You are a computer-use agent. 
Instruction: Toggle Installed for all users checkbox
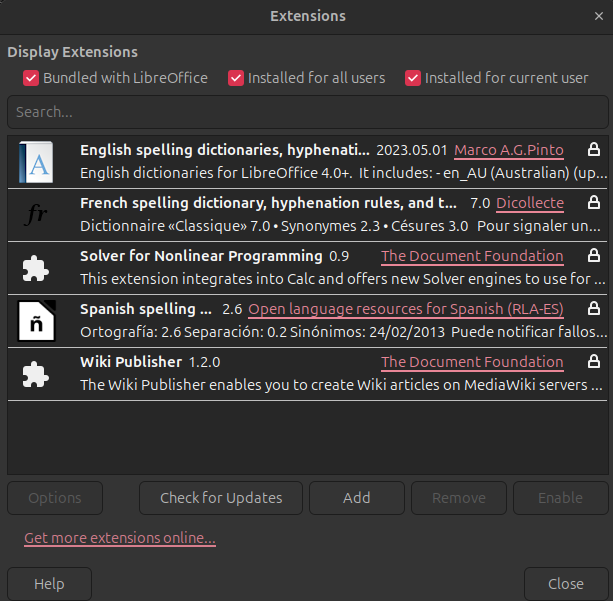click(236, 78)
